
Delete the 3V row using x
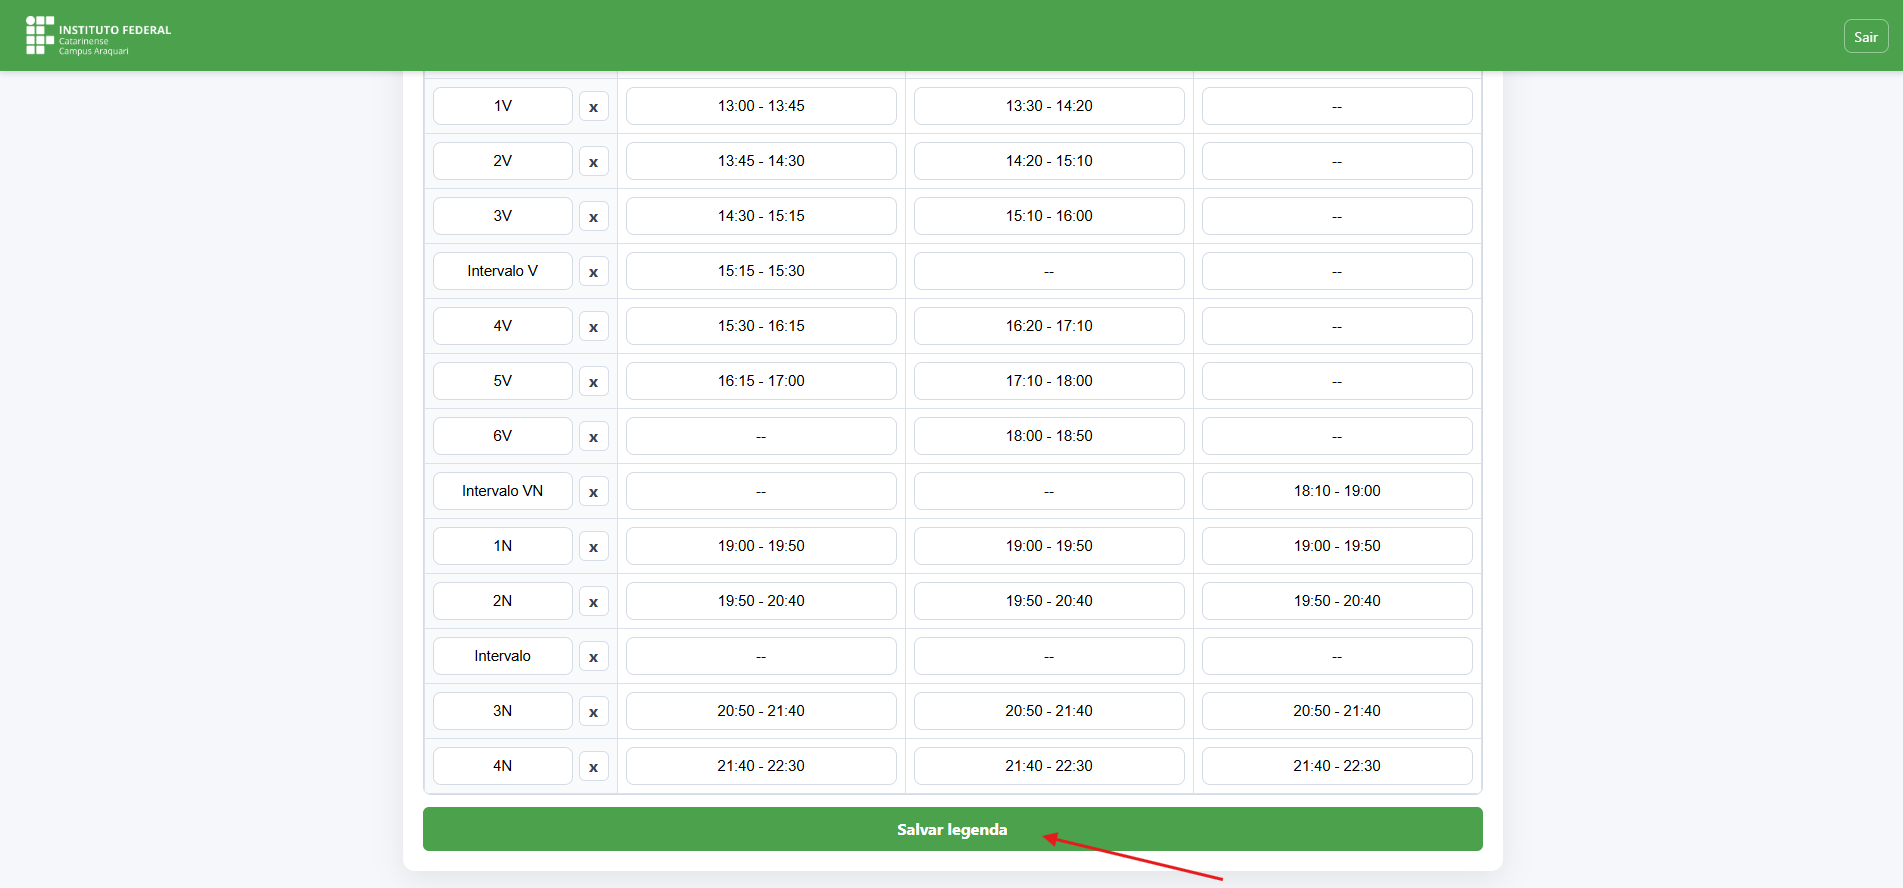pos(593,217)
